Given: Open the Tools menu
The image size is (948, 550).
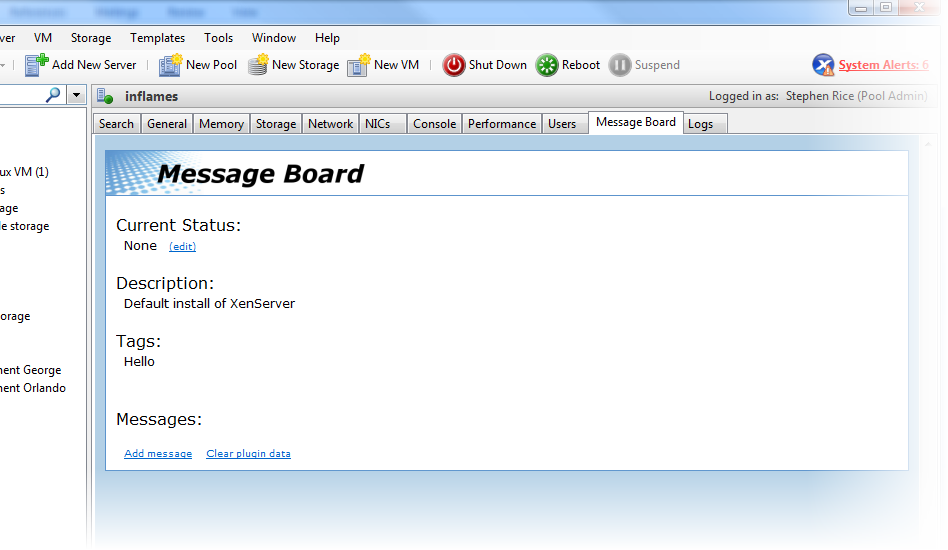Looking at the screenshot, I should click(218, 37).
